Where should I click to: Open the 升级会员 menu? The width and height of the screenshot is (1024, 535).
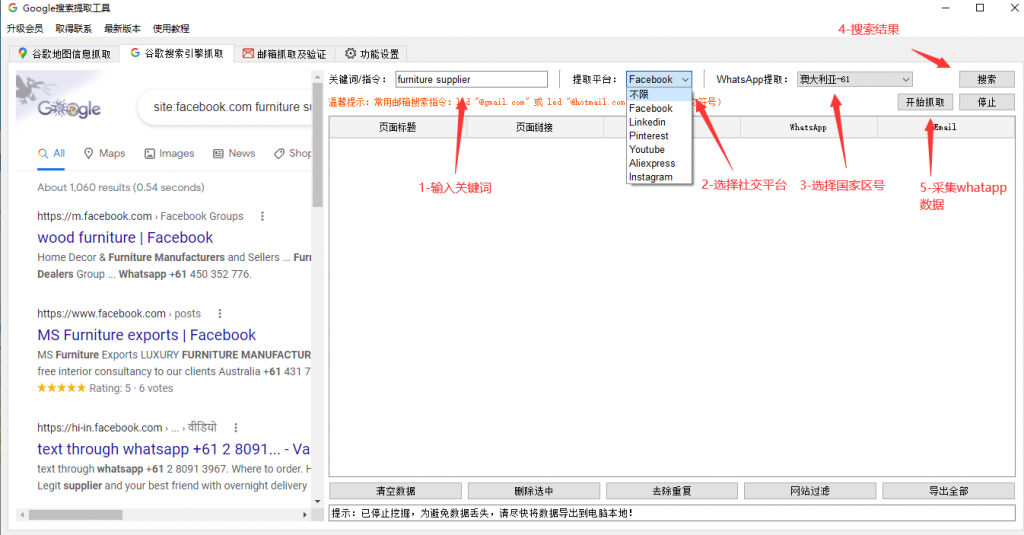25,28
